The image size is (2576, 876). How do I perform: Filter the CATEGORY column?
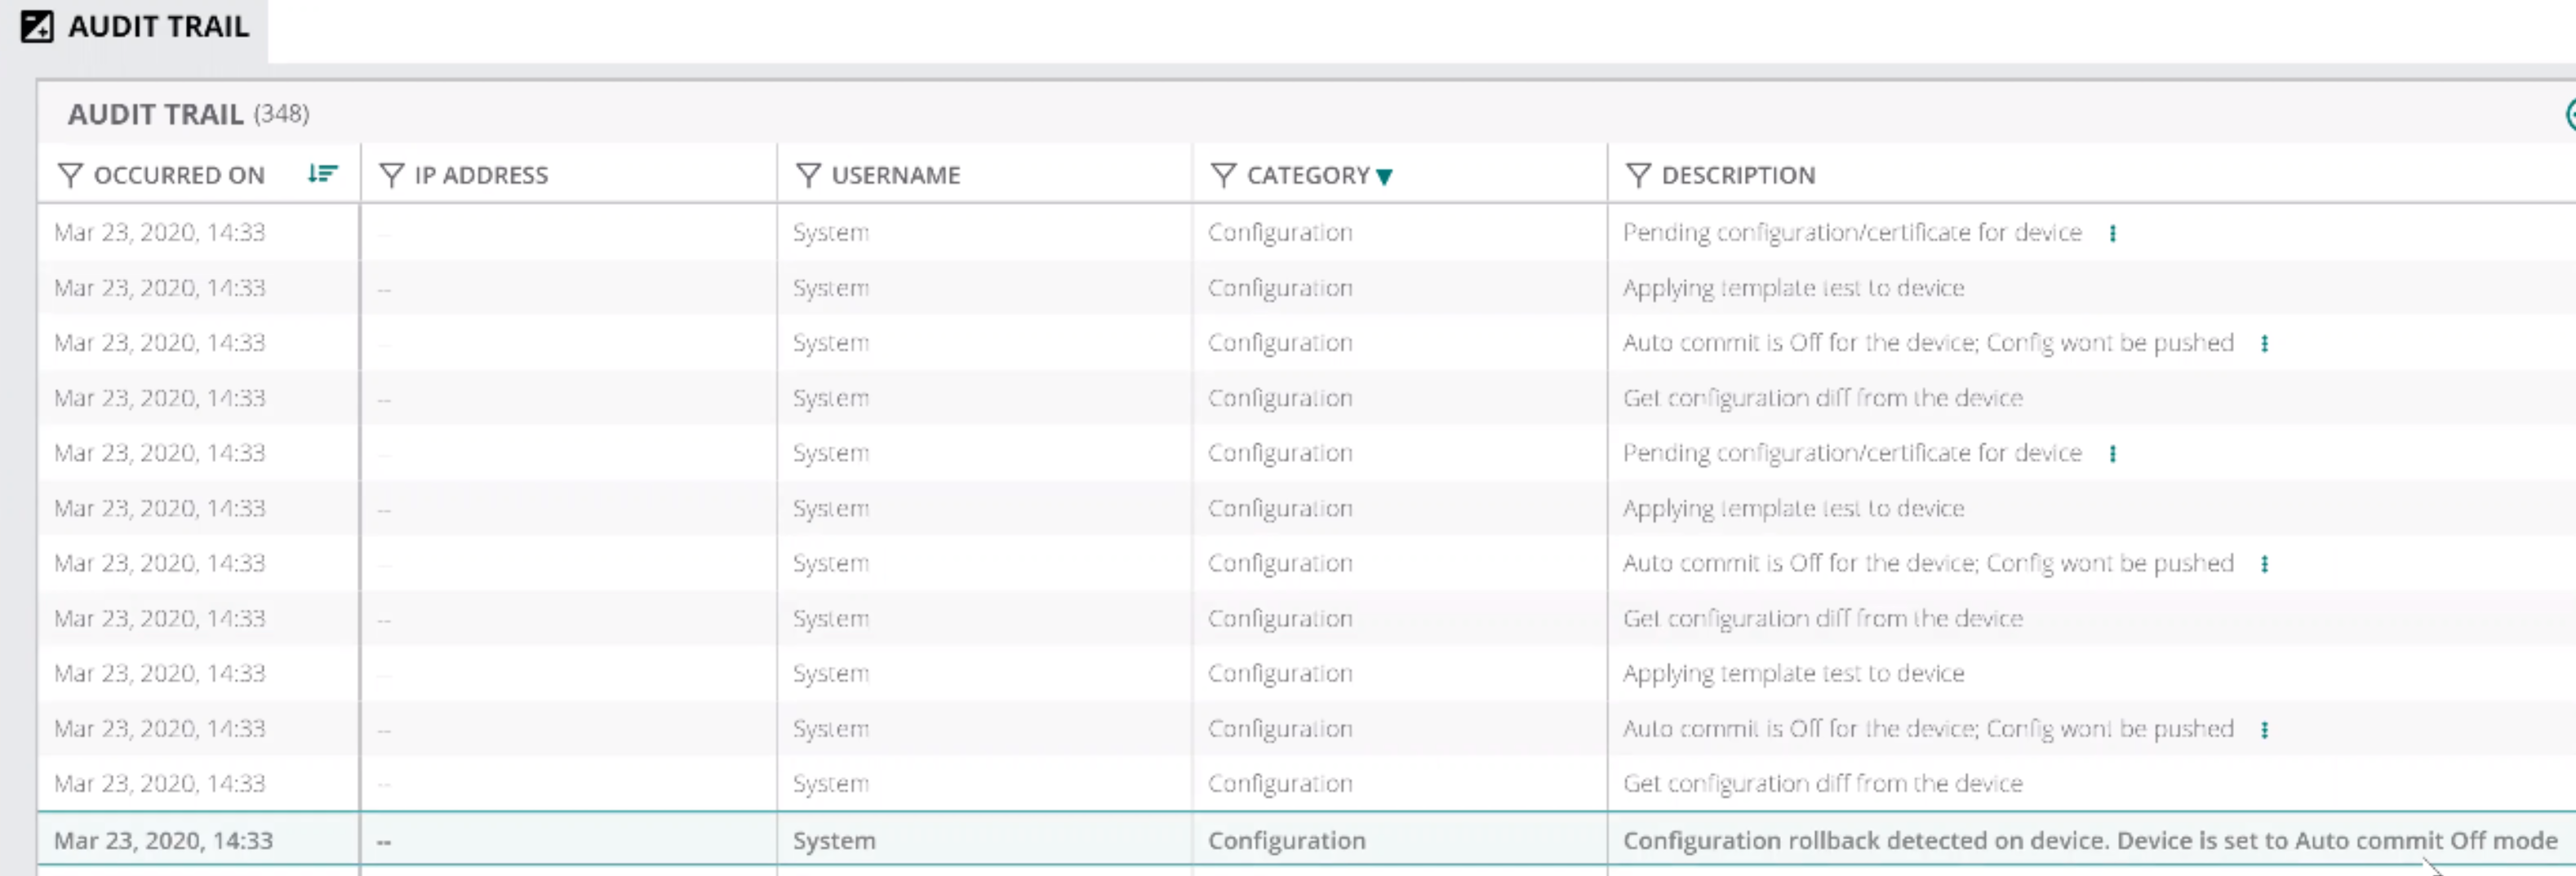click(x=1223, y=175)
